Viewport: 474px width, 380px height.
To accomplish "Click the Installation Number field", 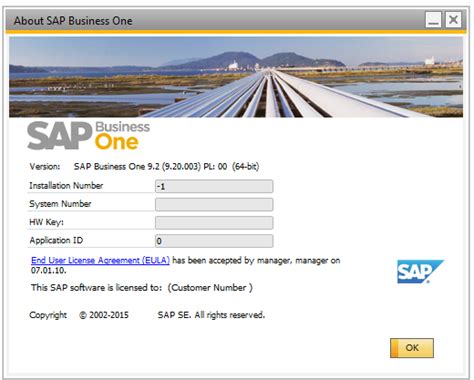I will point(214,186).
